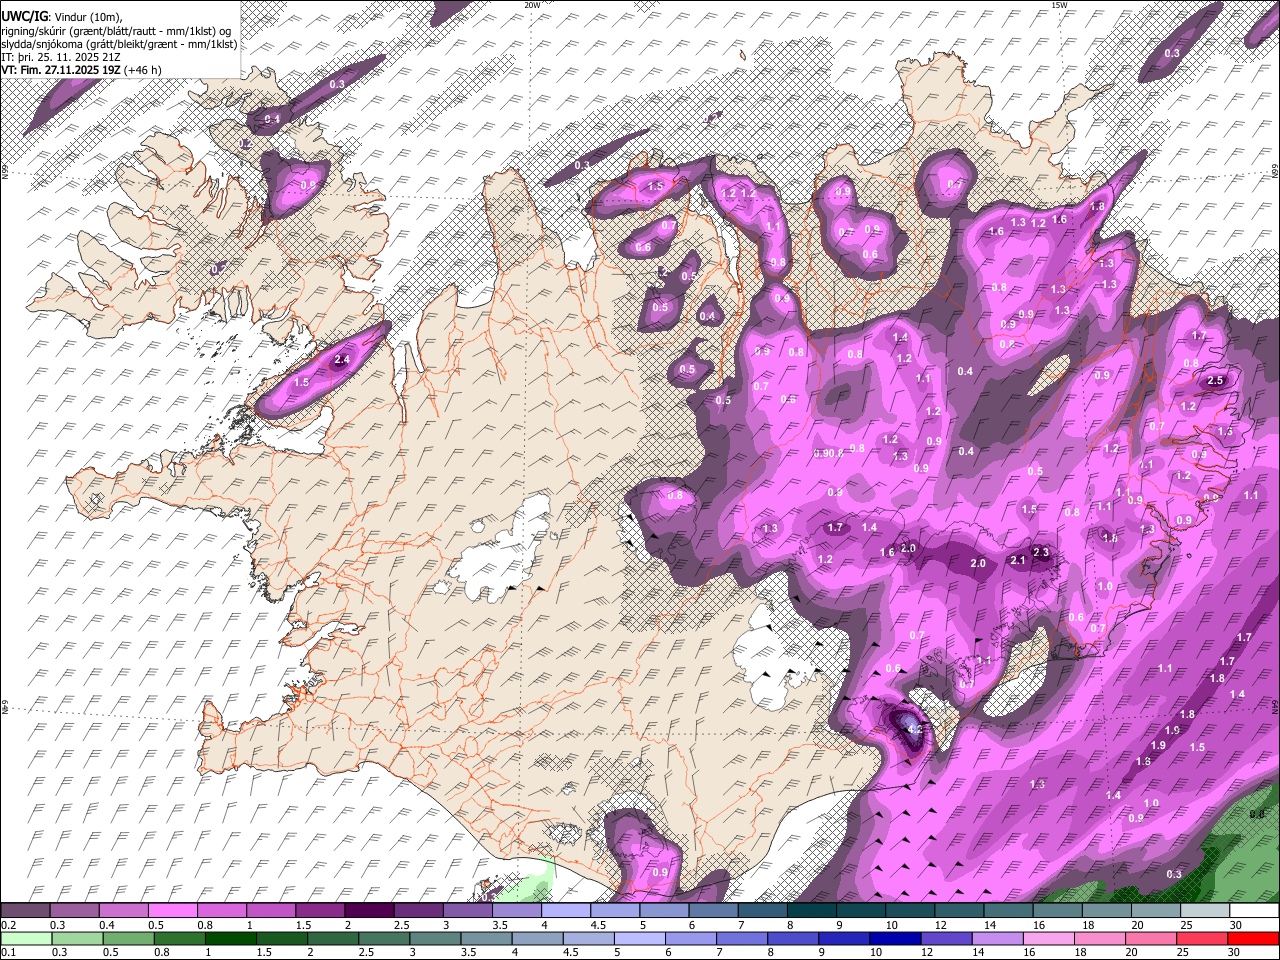This screenshot has height=960, width=1280.
Task: Click the '15W' longitude label at the top
Action: [1058, 5]
